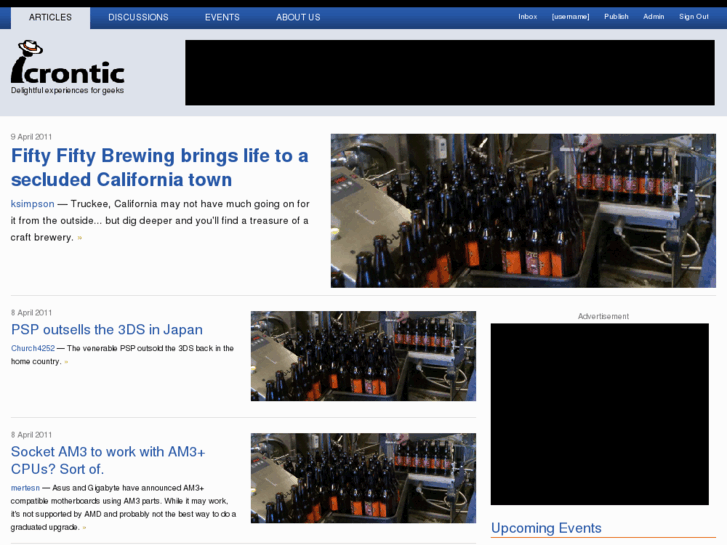727x545 pixels.
Task: Click the 8 April 2011 date above Socket AM3
Action: [x=32, y=435]
